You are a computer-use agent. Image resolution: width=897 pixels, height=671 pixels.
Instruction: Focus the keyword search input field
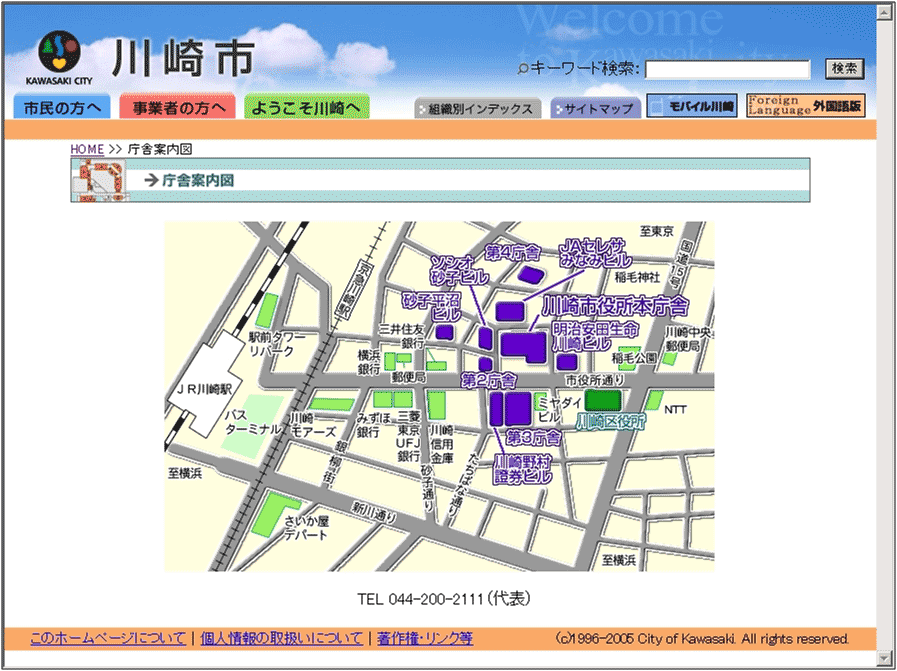[727, 69]
